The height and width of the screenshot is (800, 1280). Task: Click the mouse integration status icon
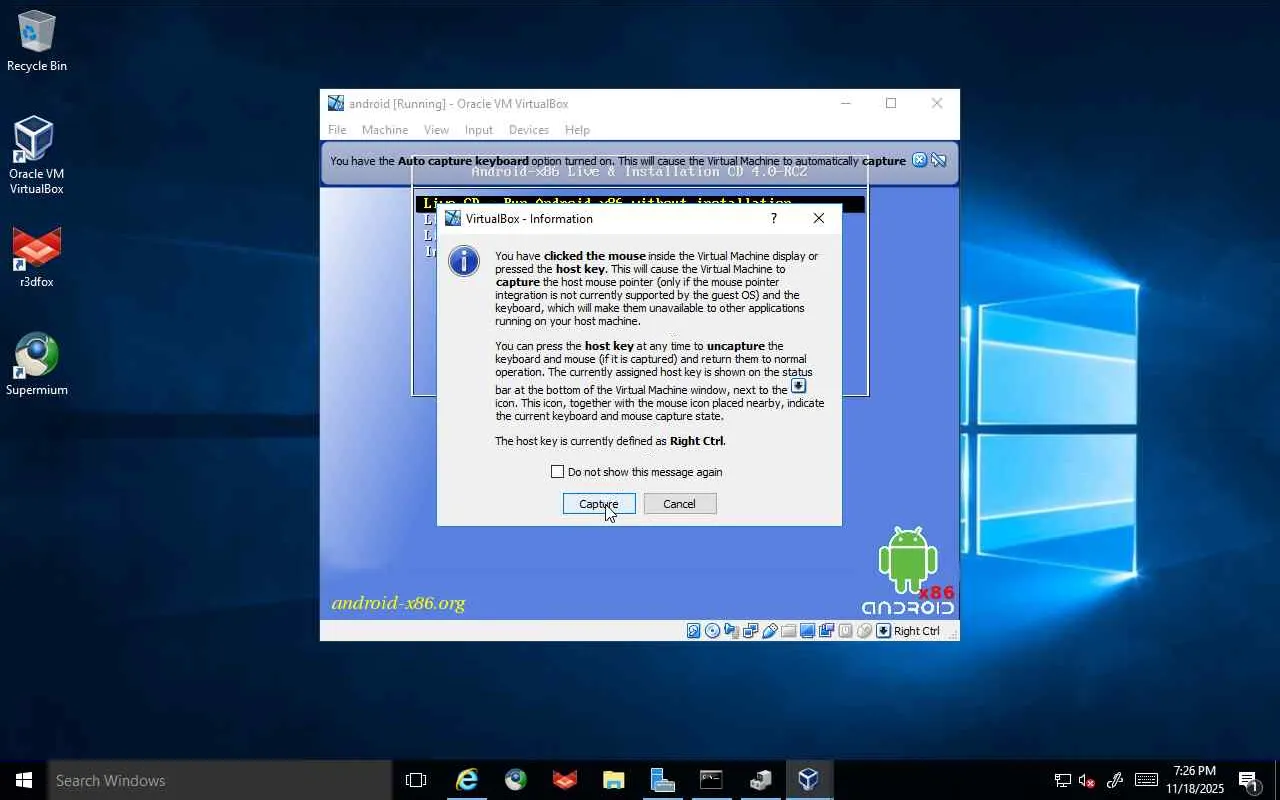[865, 631]
